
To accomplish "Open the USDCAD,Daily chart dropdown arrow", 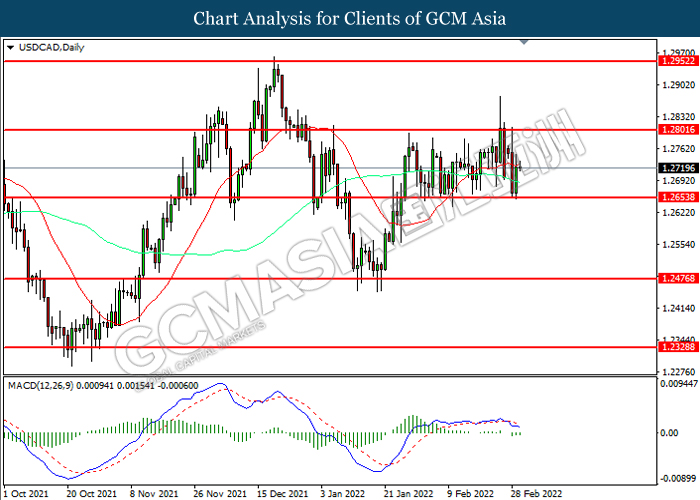I will click(x=11, y=47).
